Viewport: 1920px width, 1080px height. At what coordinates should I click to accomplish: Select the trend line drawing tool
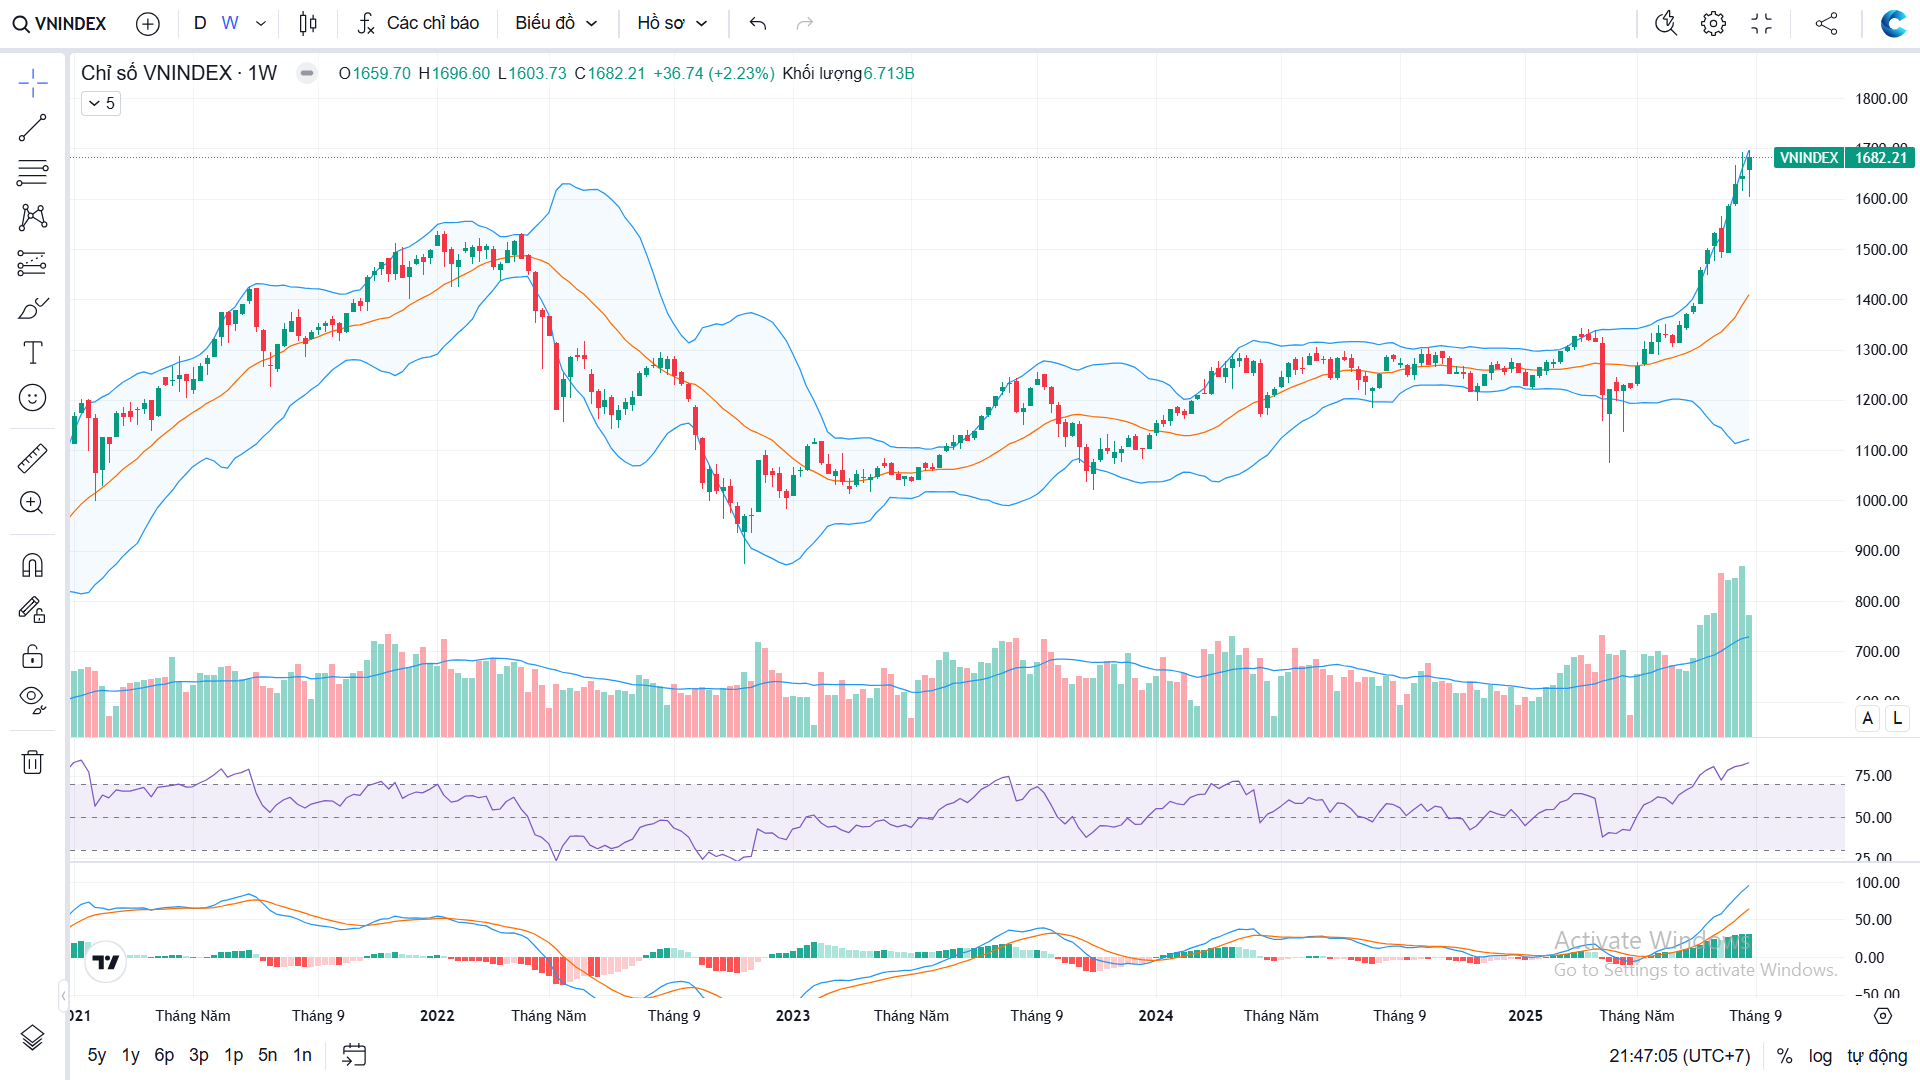(32, 128)
